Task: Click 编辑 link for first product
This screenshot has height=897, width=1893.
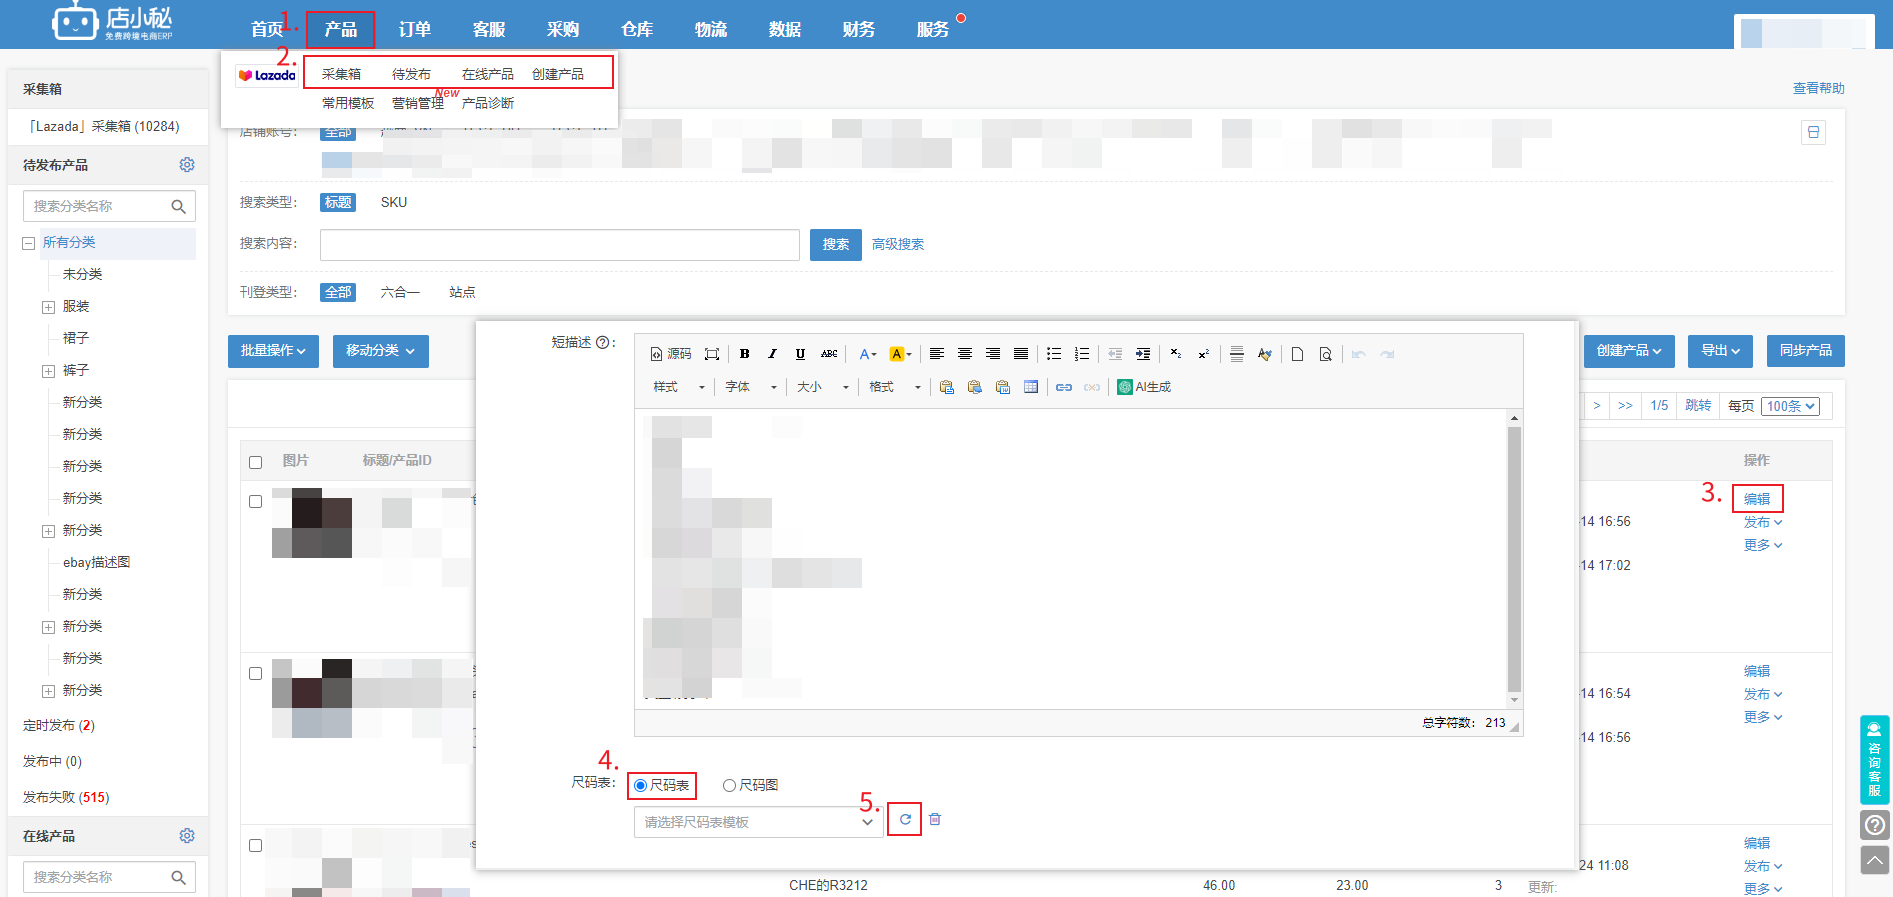Action: pyautogui.click(x=1757, y=499)
